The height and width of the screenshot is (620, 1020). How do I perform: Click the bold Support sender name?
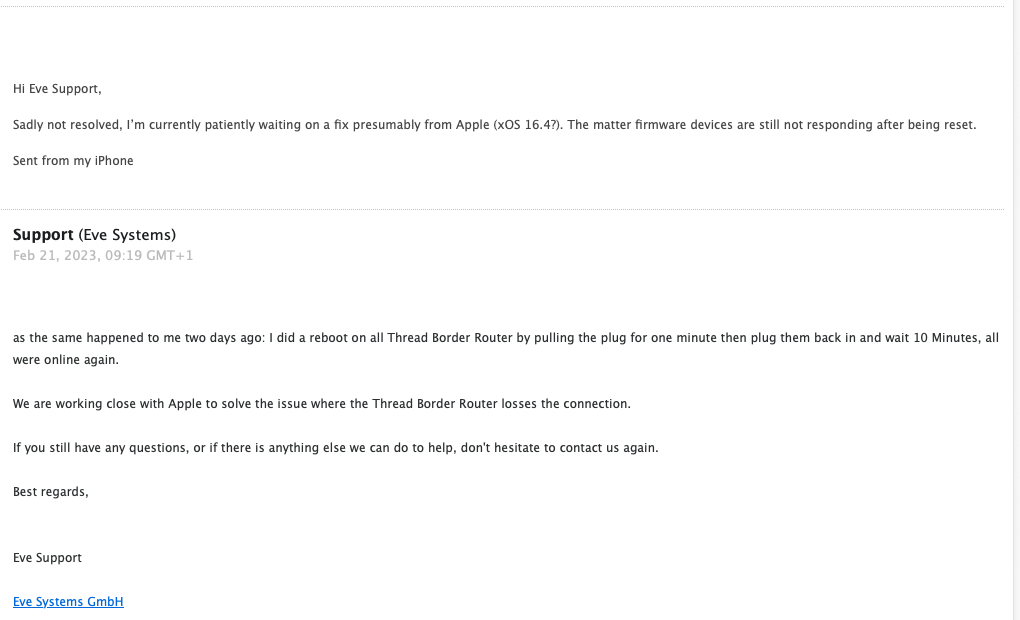click(x=43, y=235)
